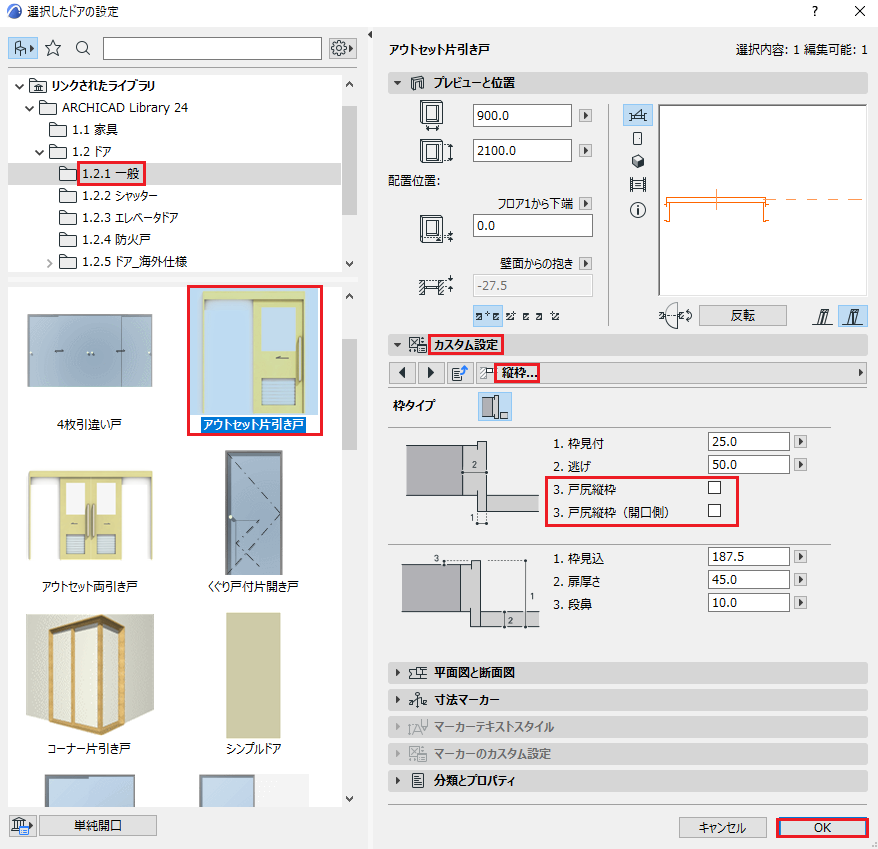Click the door width field 900.0

(522, 115)
